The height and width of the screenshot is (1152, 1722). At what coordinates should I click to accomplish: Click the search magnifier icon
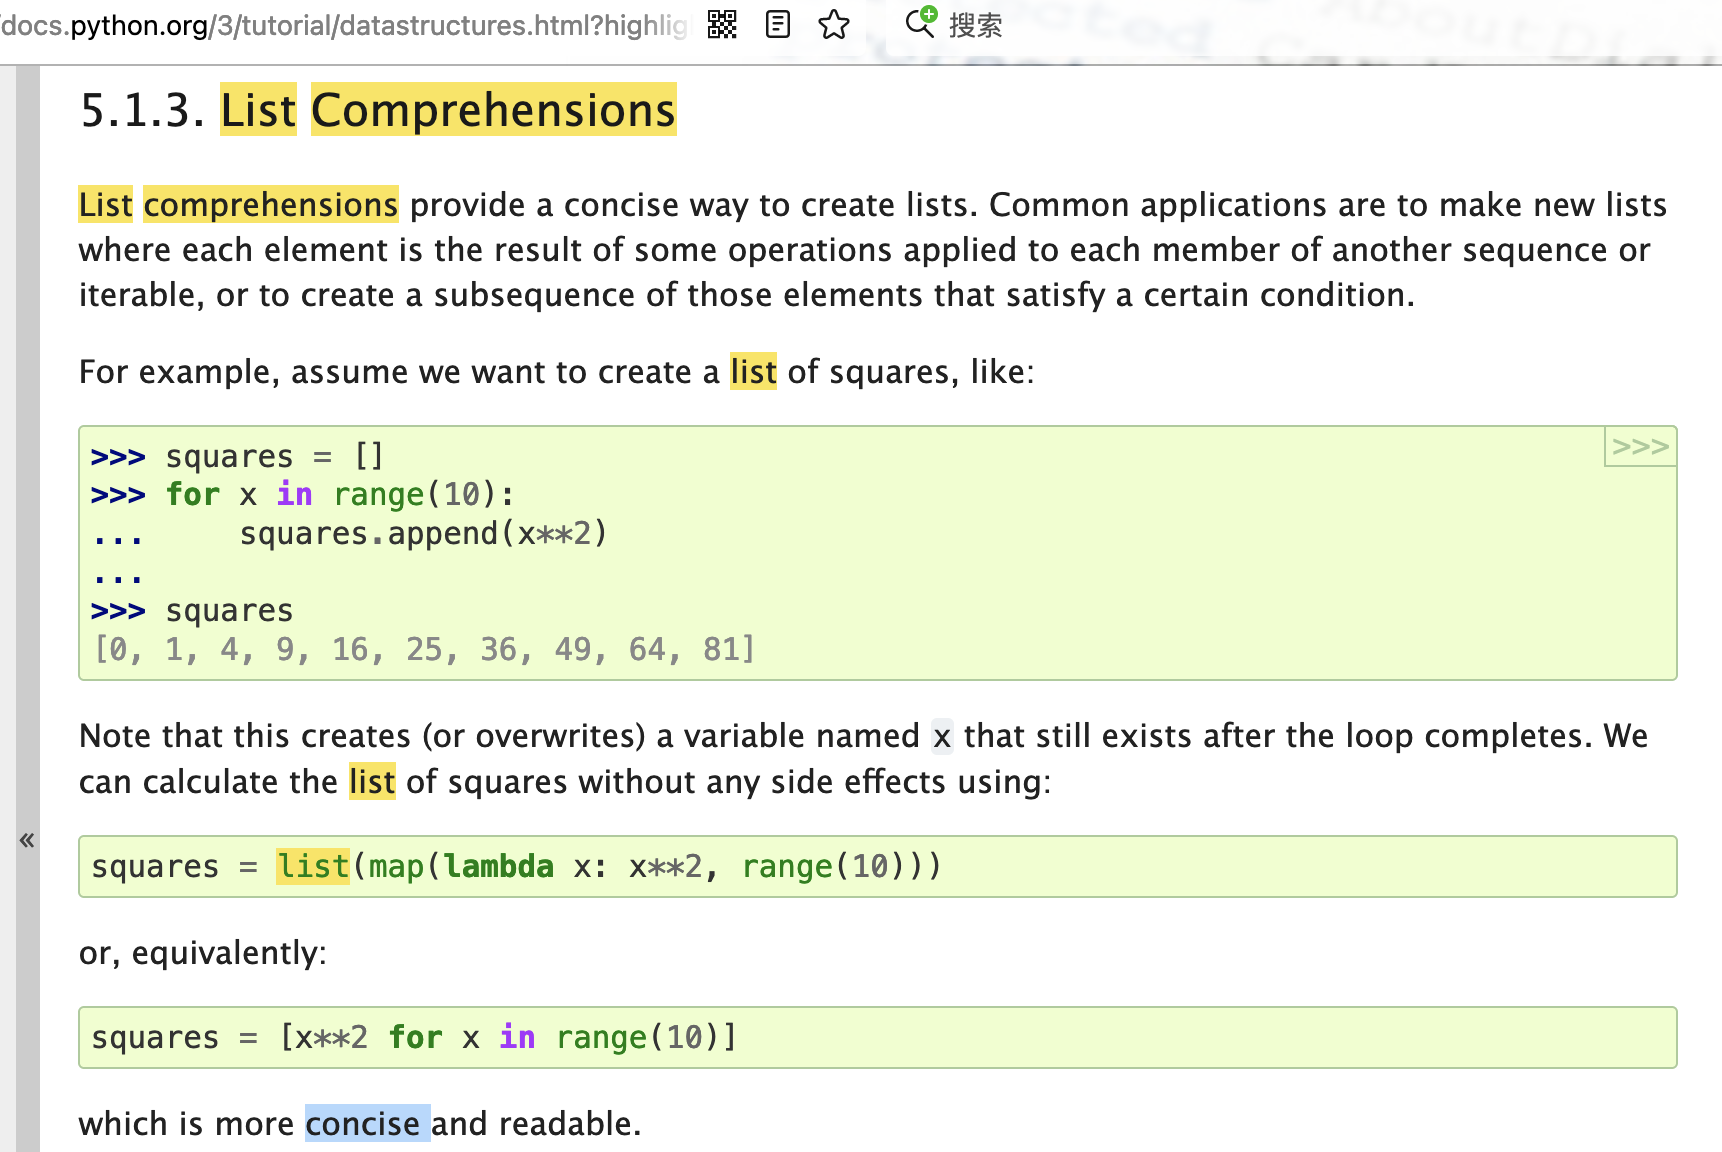coord(920,22)
